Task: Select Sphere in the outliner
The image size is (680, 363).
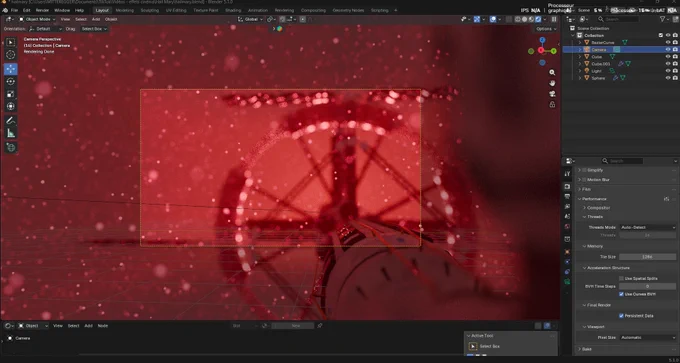Action: coord(598,78)
